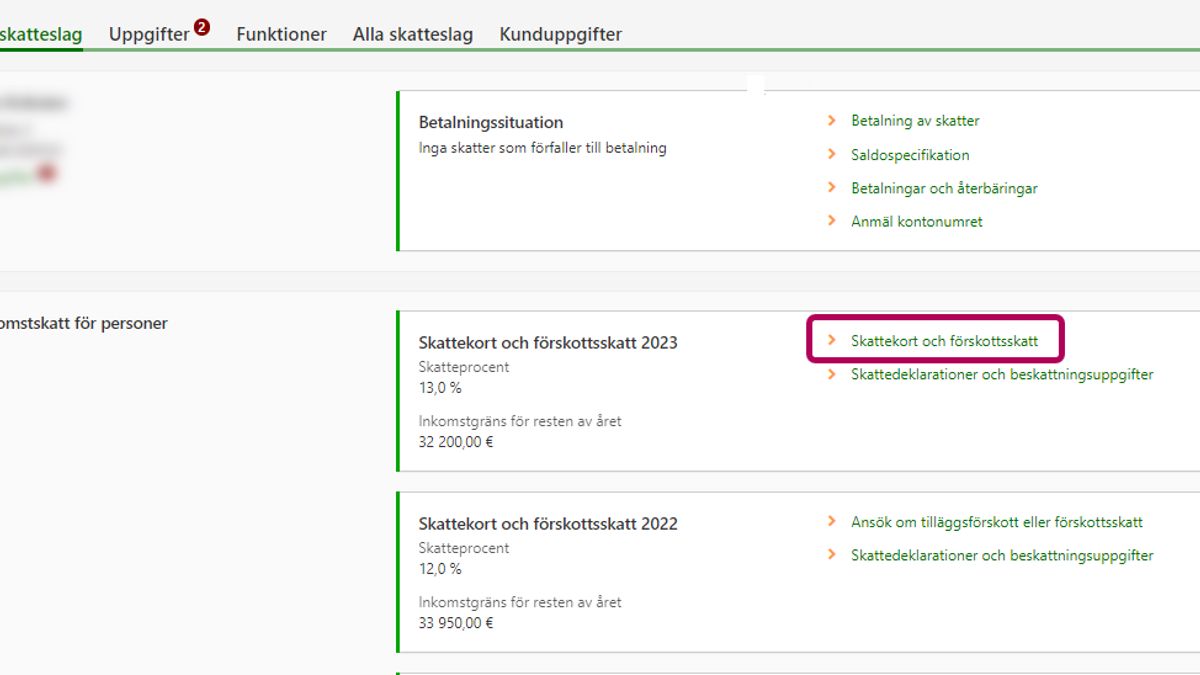The height and width of the screenshot is (675, 1200).
Task: Click the chevron before Betalningar och återbäringar
Action: click(x=831, y=188)
